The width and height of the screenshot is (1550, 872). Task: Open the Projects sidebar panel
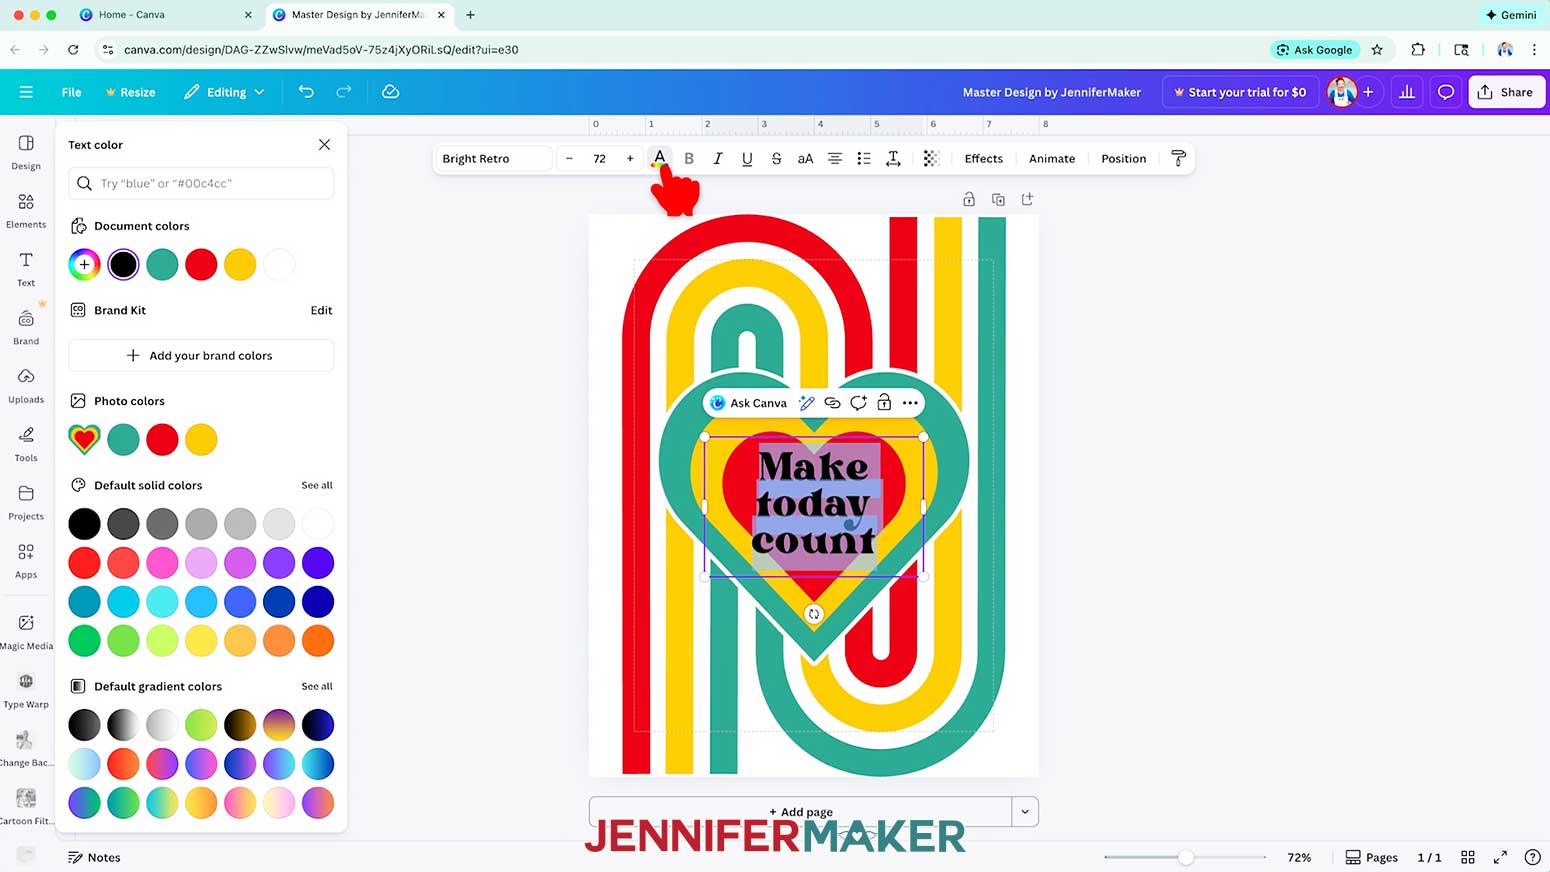26,502
